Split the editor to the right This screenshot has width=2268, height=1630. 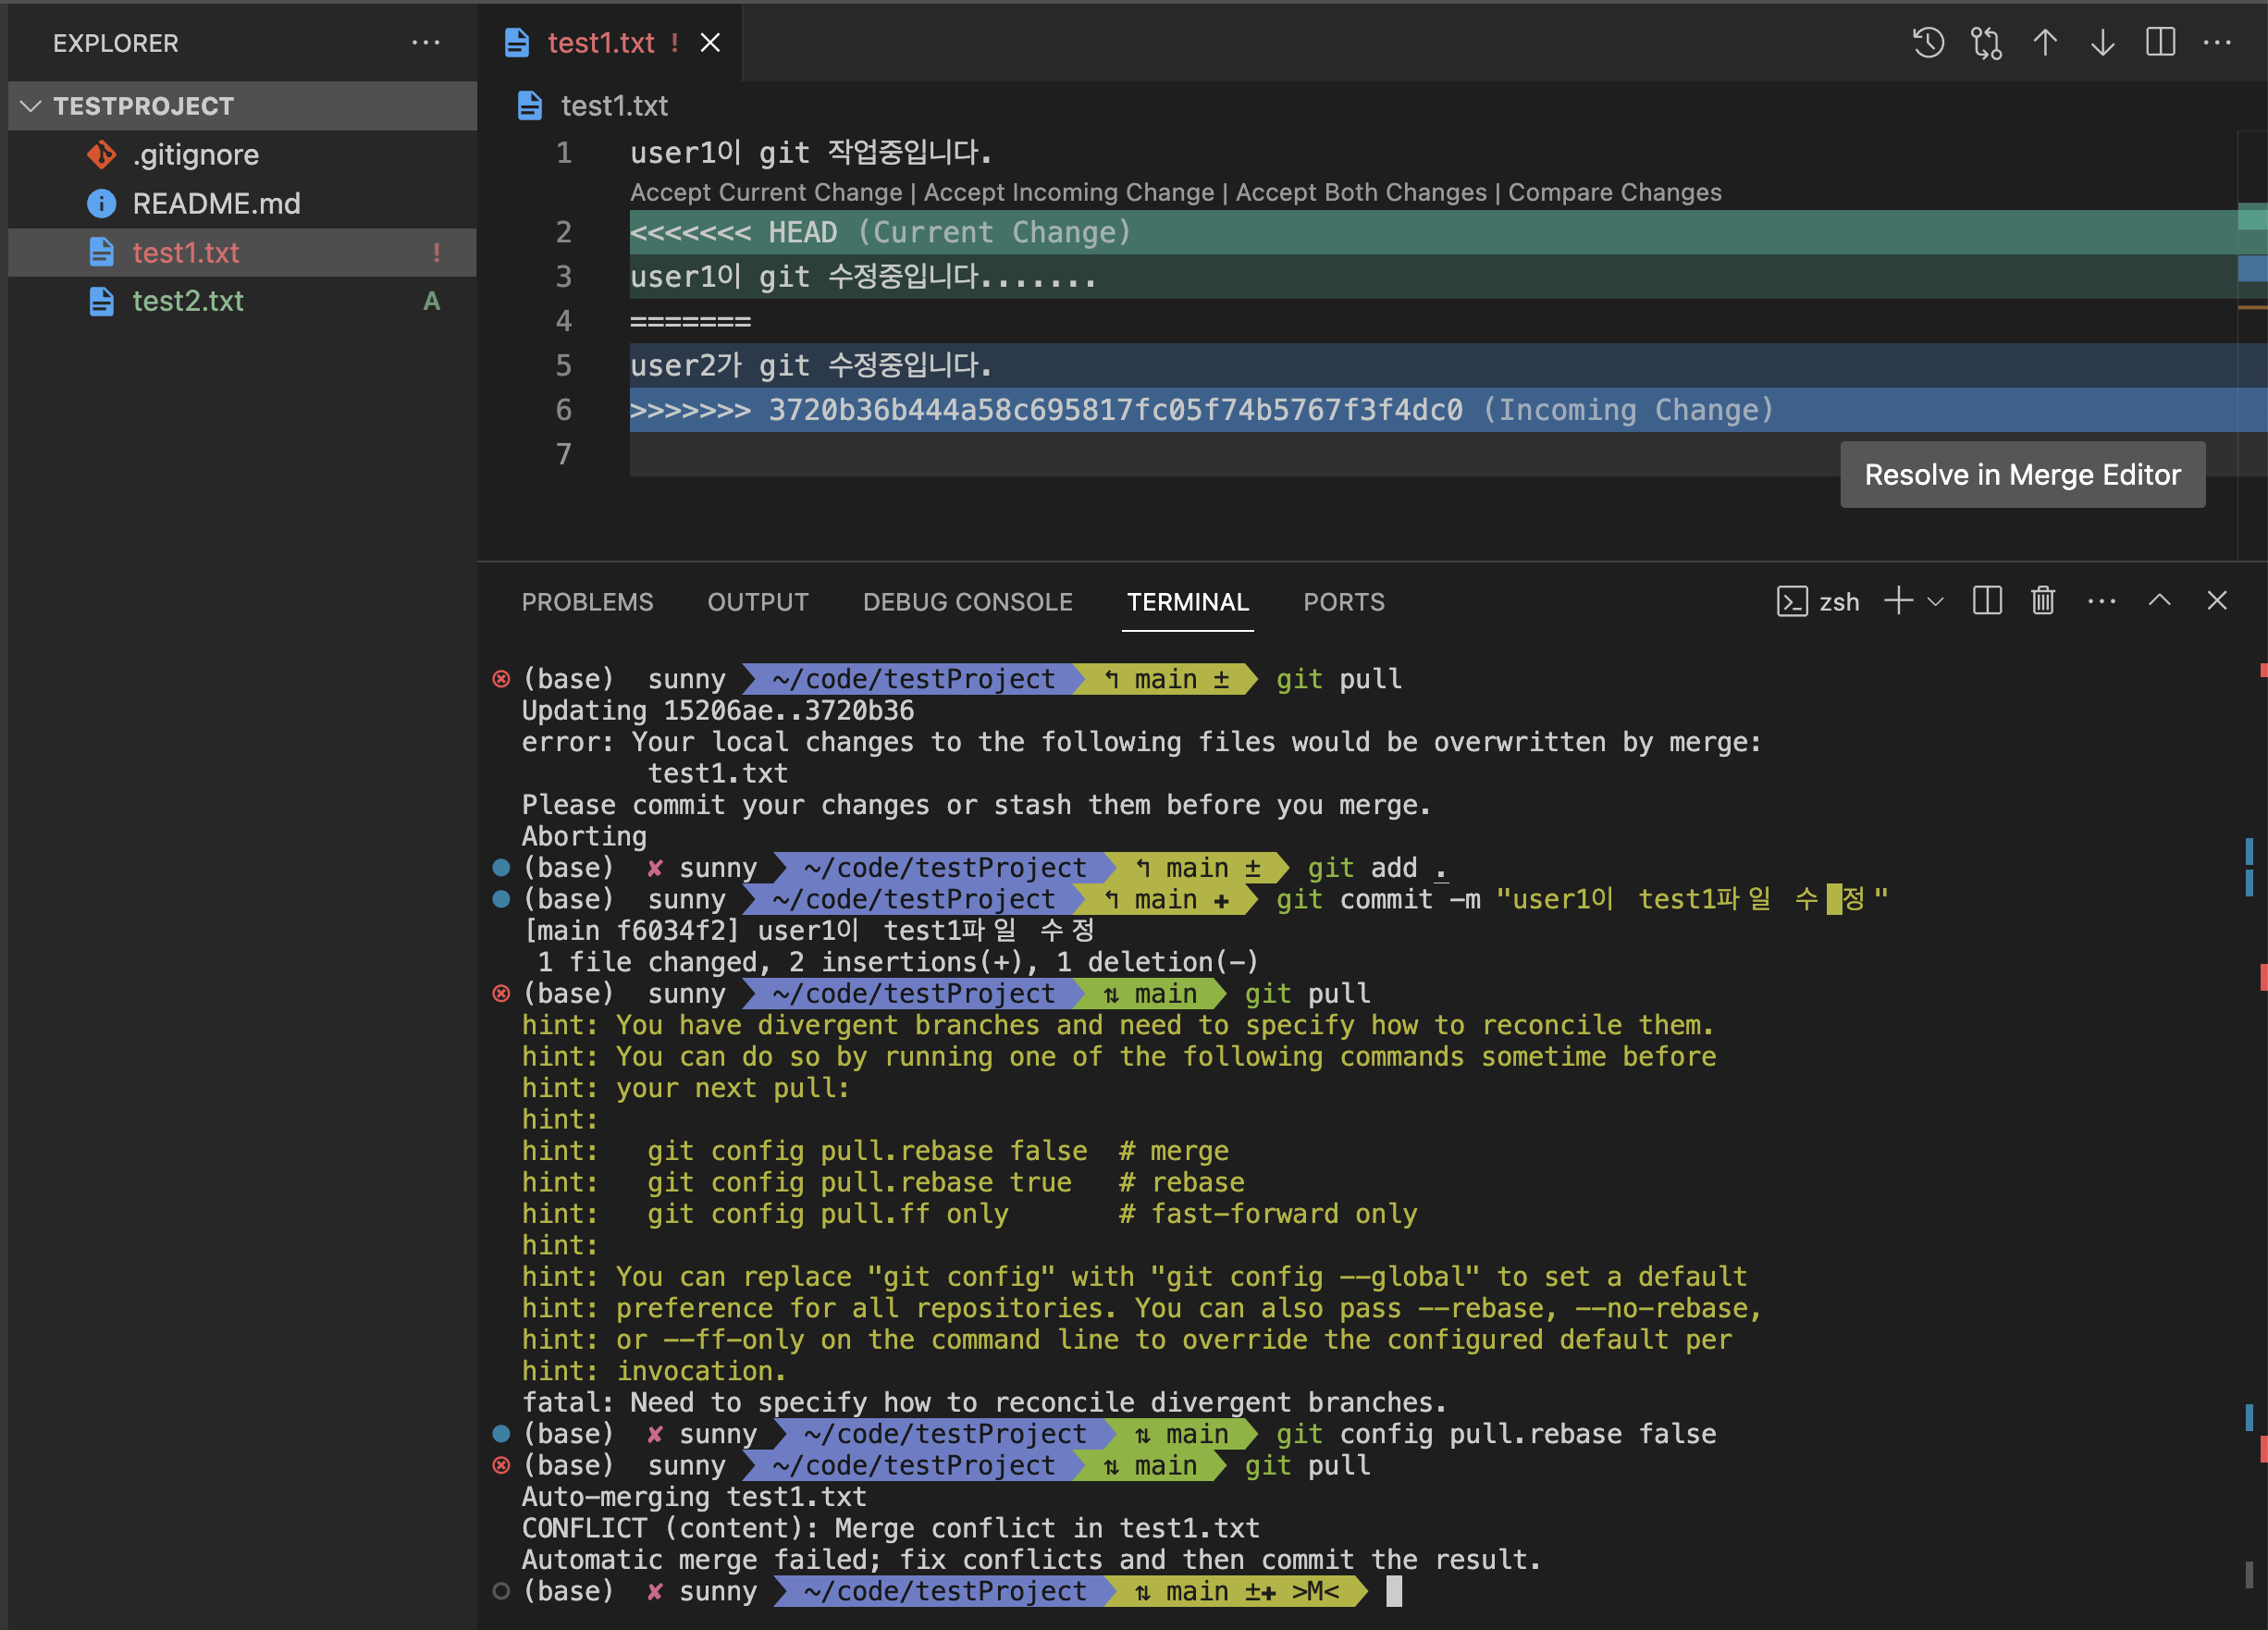2160,43
